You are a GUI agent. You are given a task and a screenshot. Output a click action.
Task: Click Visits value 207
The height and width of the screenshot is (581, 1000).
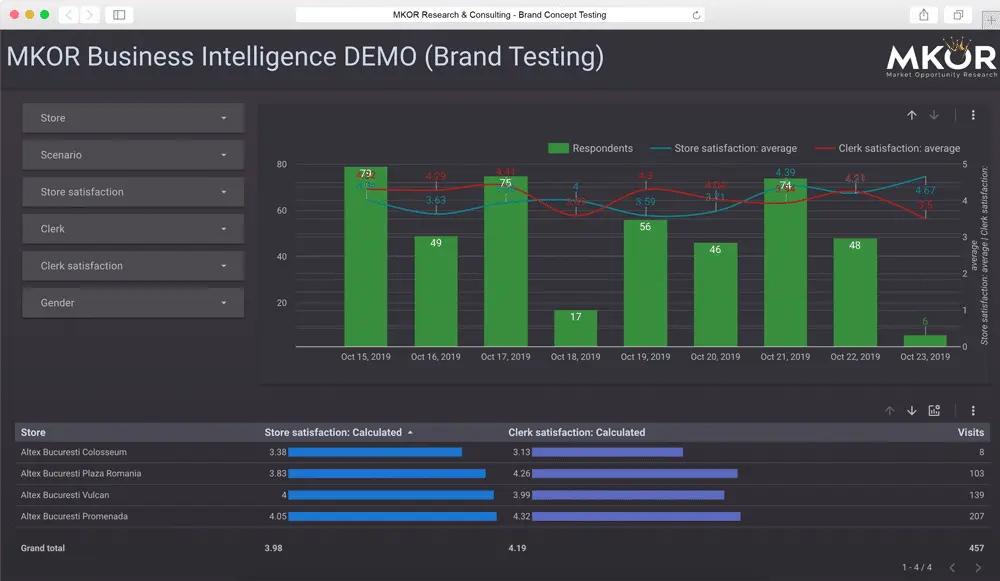point(976,516)
